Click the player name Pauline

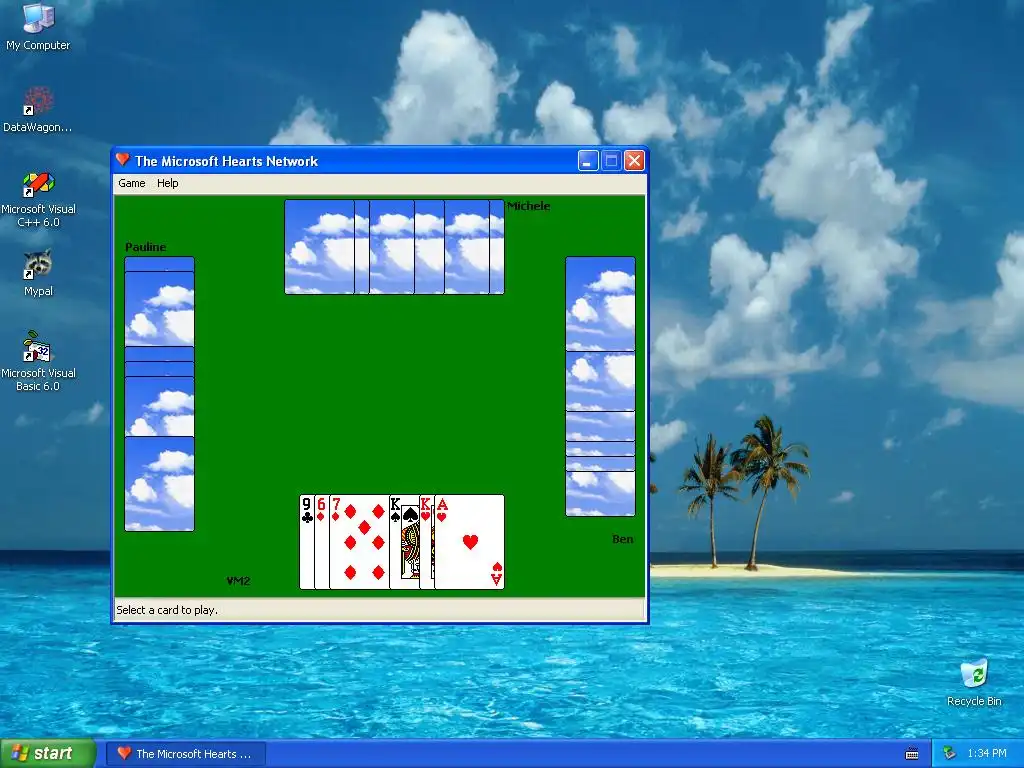146,247
